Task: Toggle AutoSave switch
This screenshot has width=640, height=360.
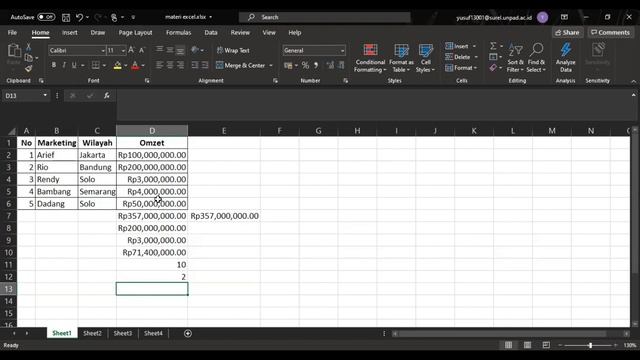Action: point(46,17)
